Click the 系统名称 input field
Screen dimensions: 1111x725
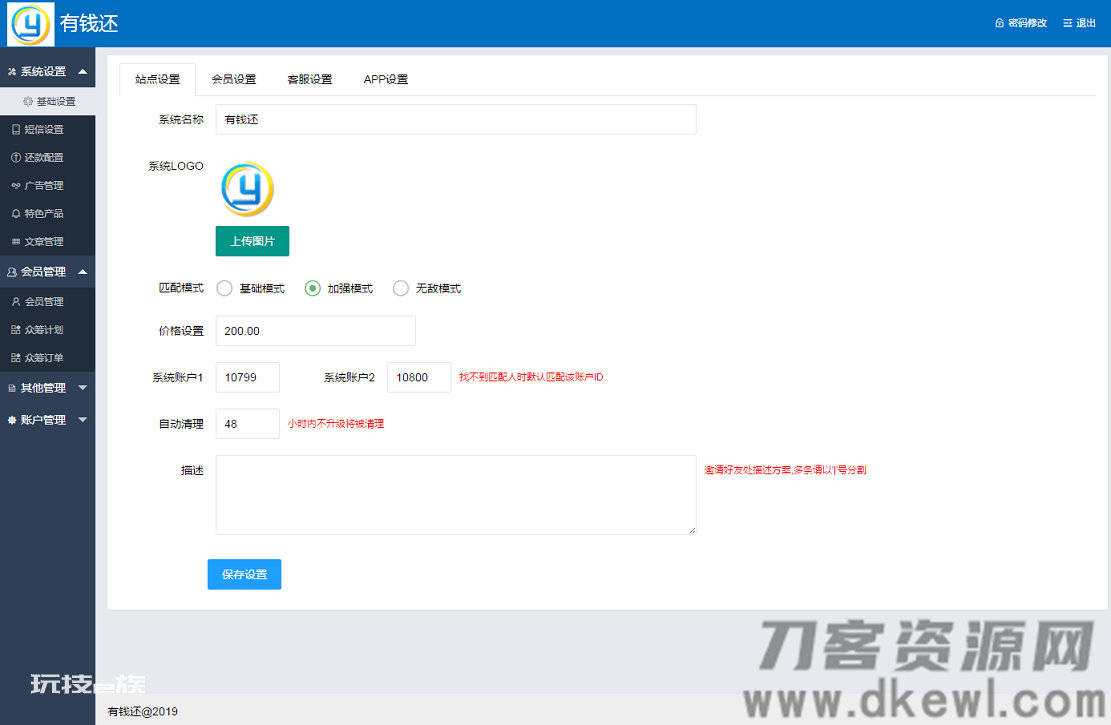pos(456,119)
